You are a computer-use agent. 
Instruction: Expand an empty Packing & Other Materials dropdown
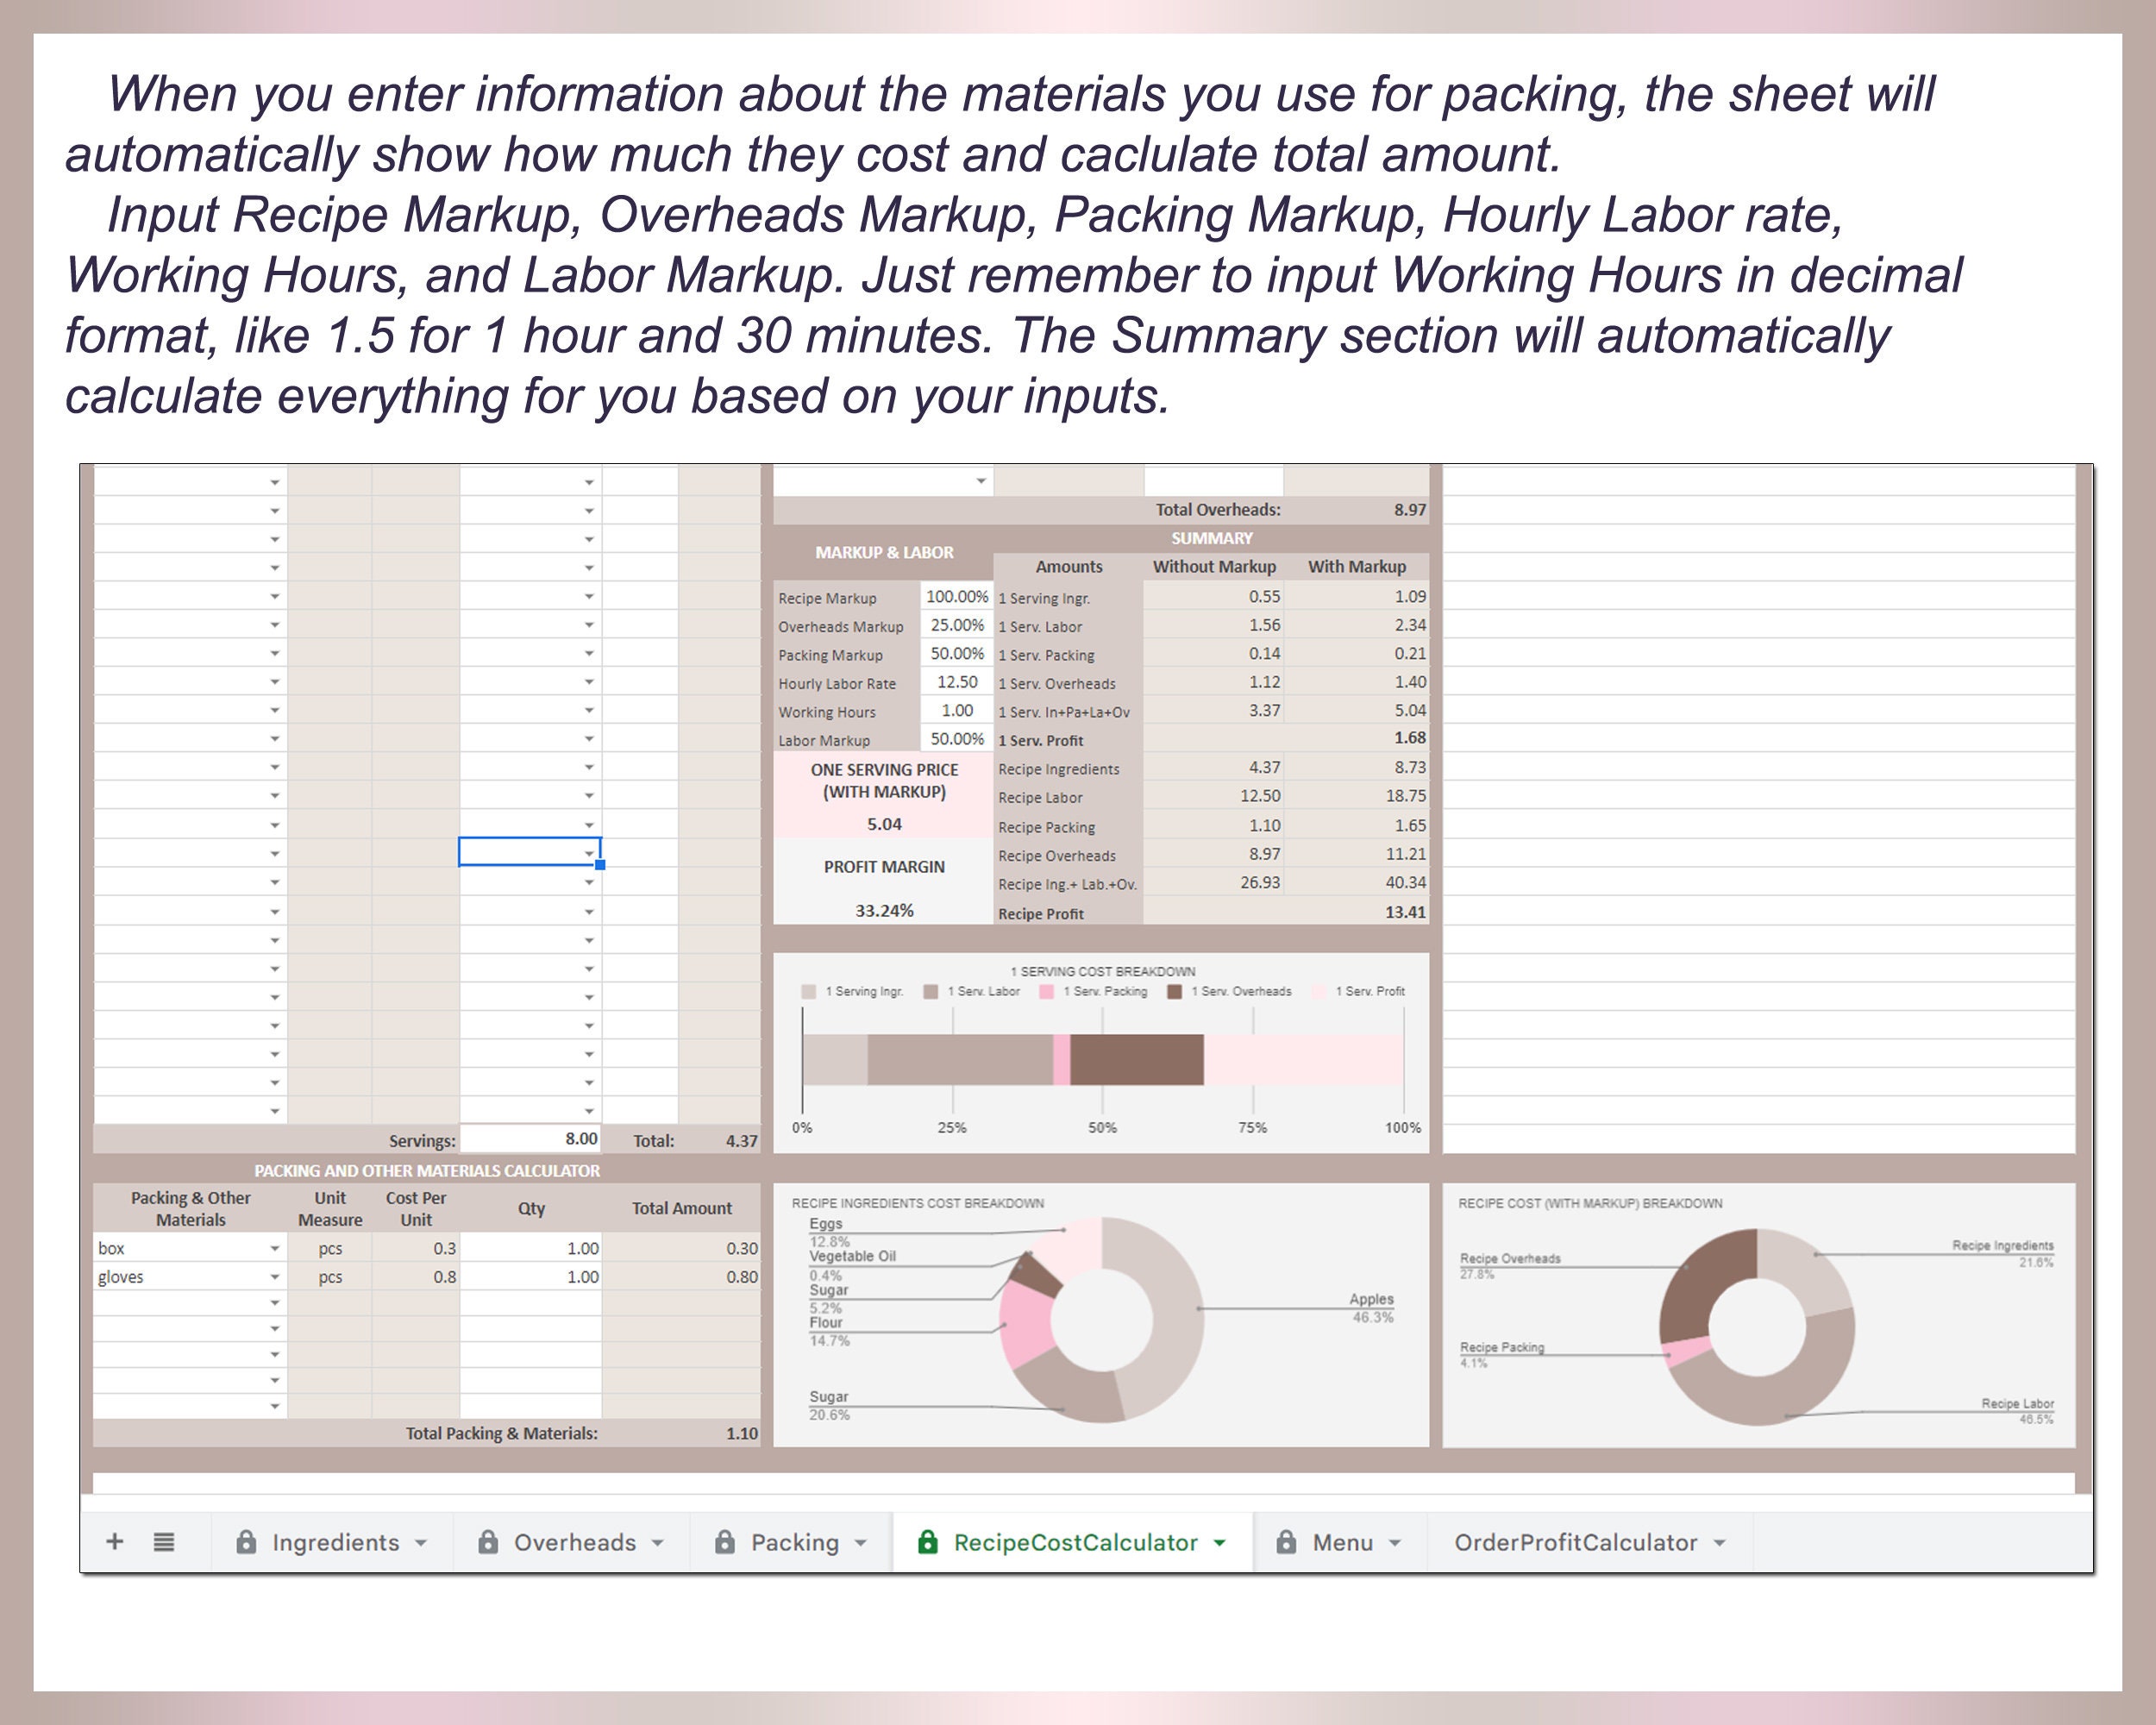(276, 1303)
